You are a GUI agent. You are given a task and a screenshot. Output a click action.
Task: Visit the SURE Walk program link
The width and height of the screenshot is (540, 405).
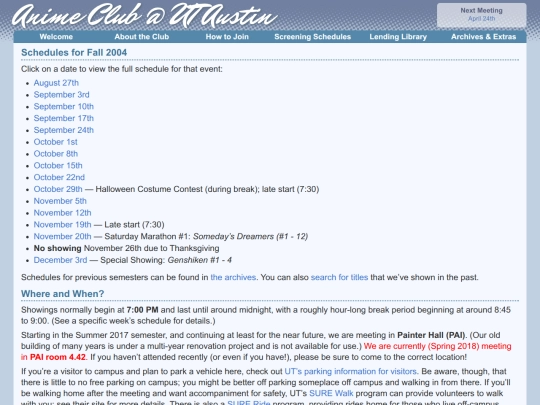coord(331,393)
